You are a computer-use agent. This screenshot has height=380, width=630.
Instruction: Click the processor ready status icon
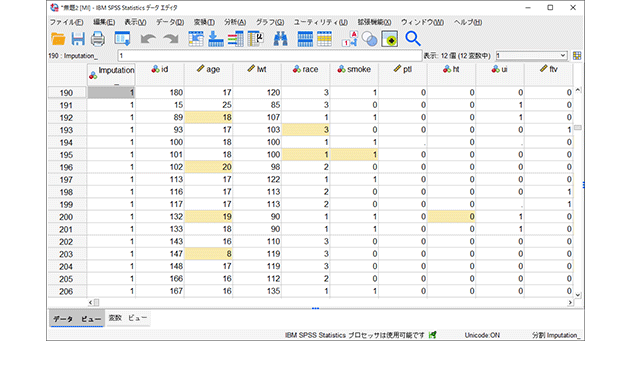pyautogui.click(x=432, y=335)
